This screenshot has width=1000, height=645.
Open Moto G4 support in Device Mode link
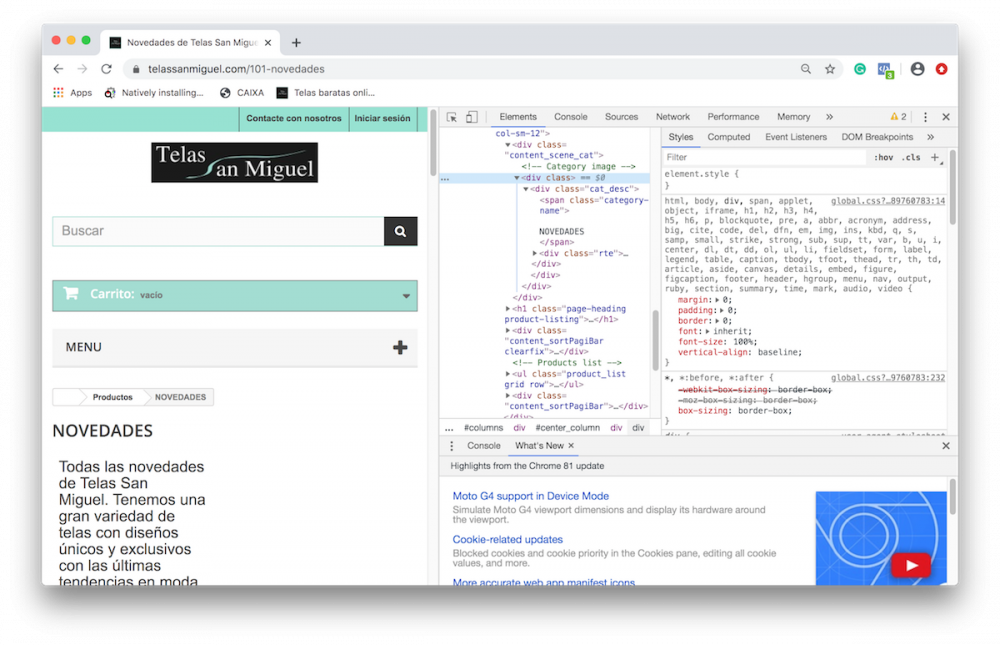pos(531,496)
